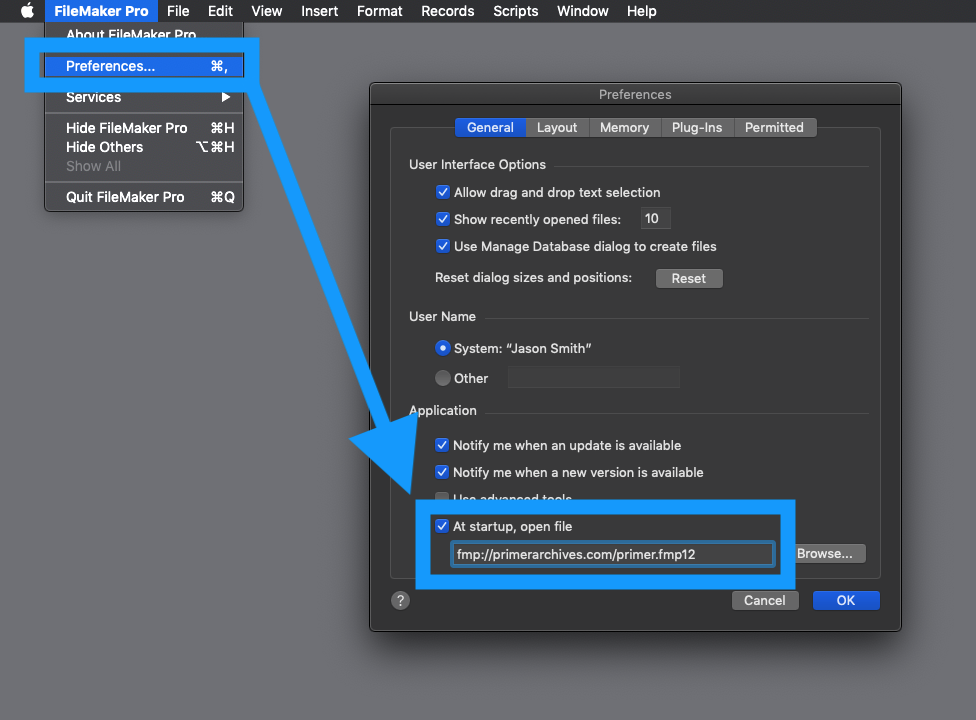This screenshot has height=720, width=976.
Task: Select the System Jason Smith option
Action: (443, 348)
